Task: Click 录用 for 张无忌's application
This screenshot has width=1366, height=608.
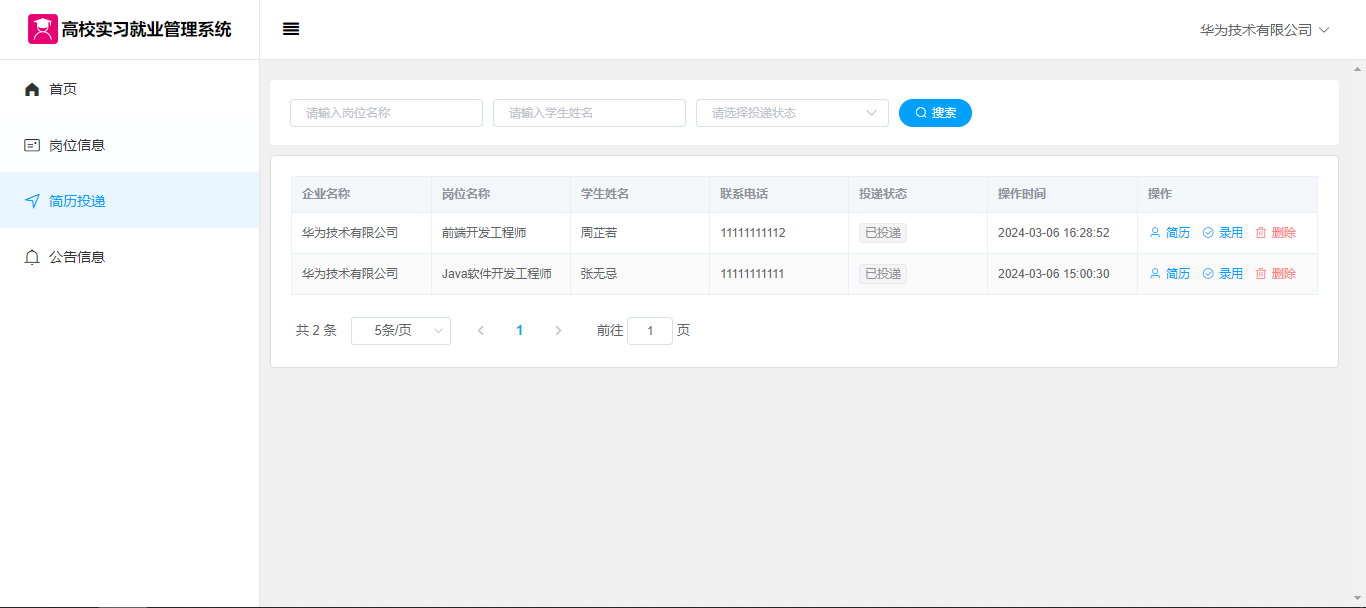Action: (1223, 274)
